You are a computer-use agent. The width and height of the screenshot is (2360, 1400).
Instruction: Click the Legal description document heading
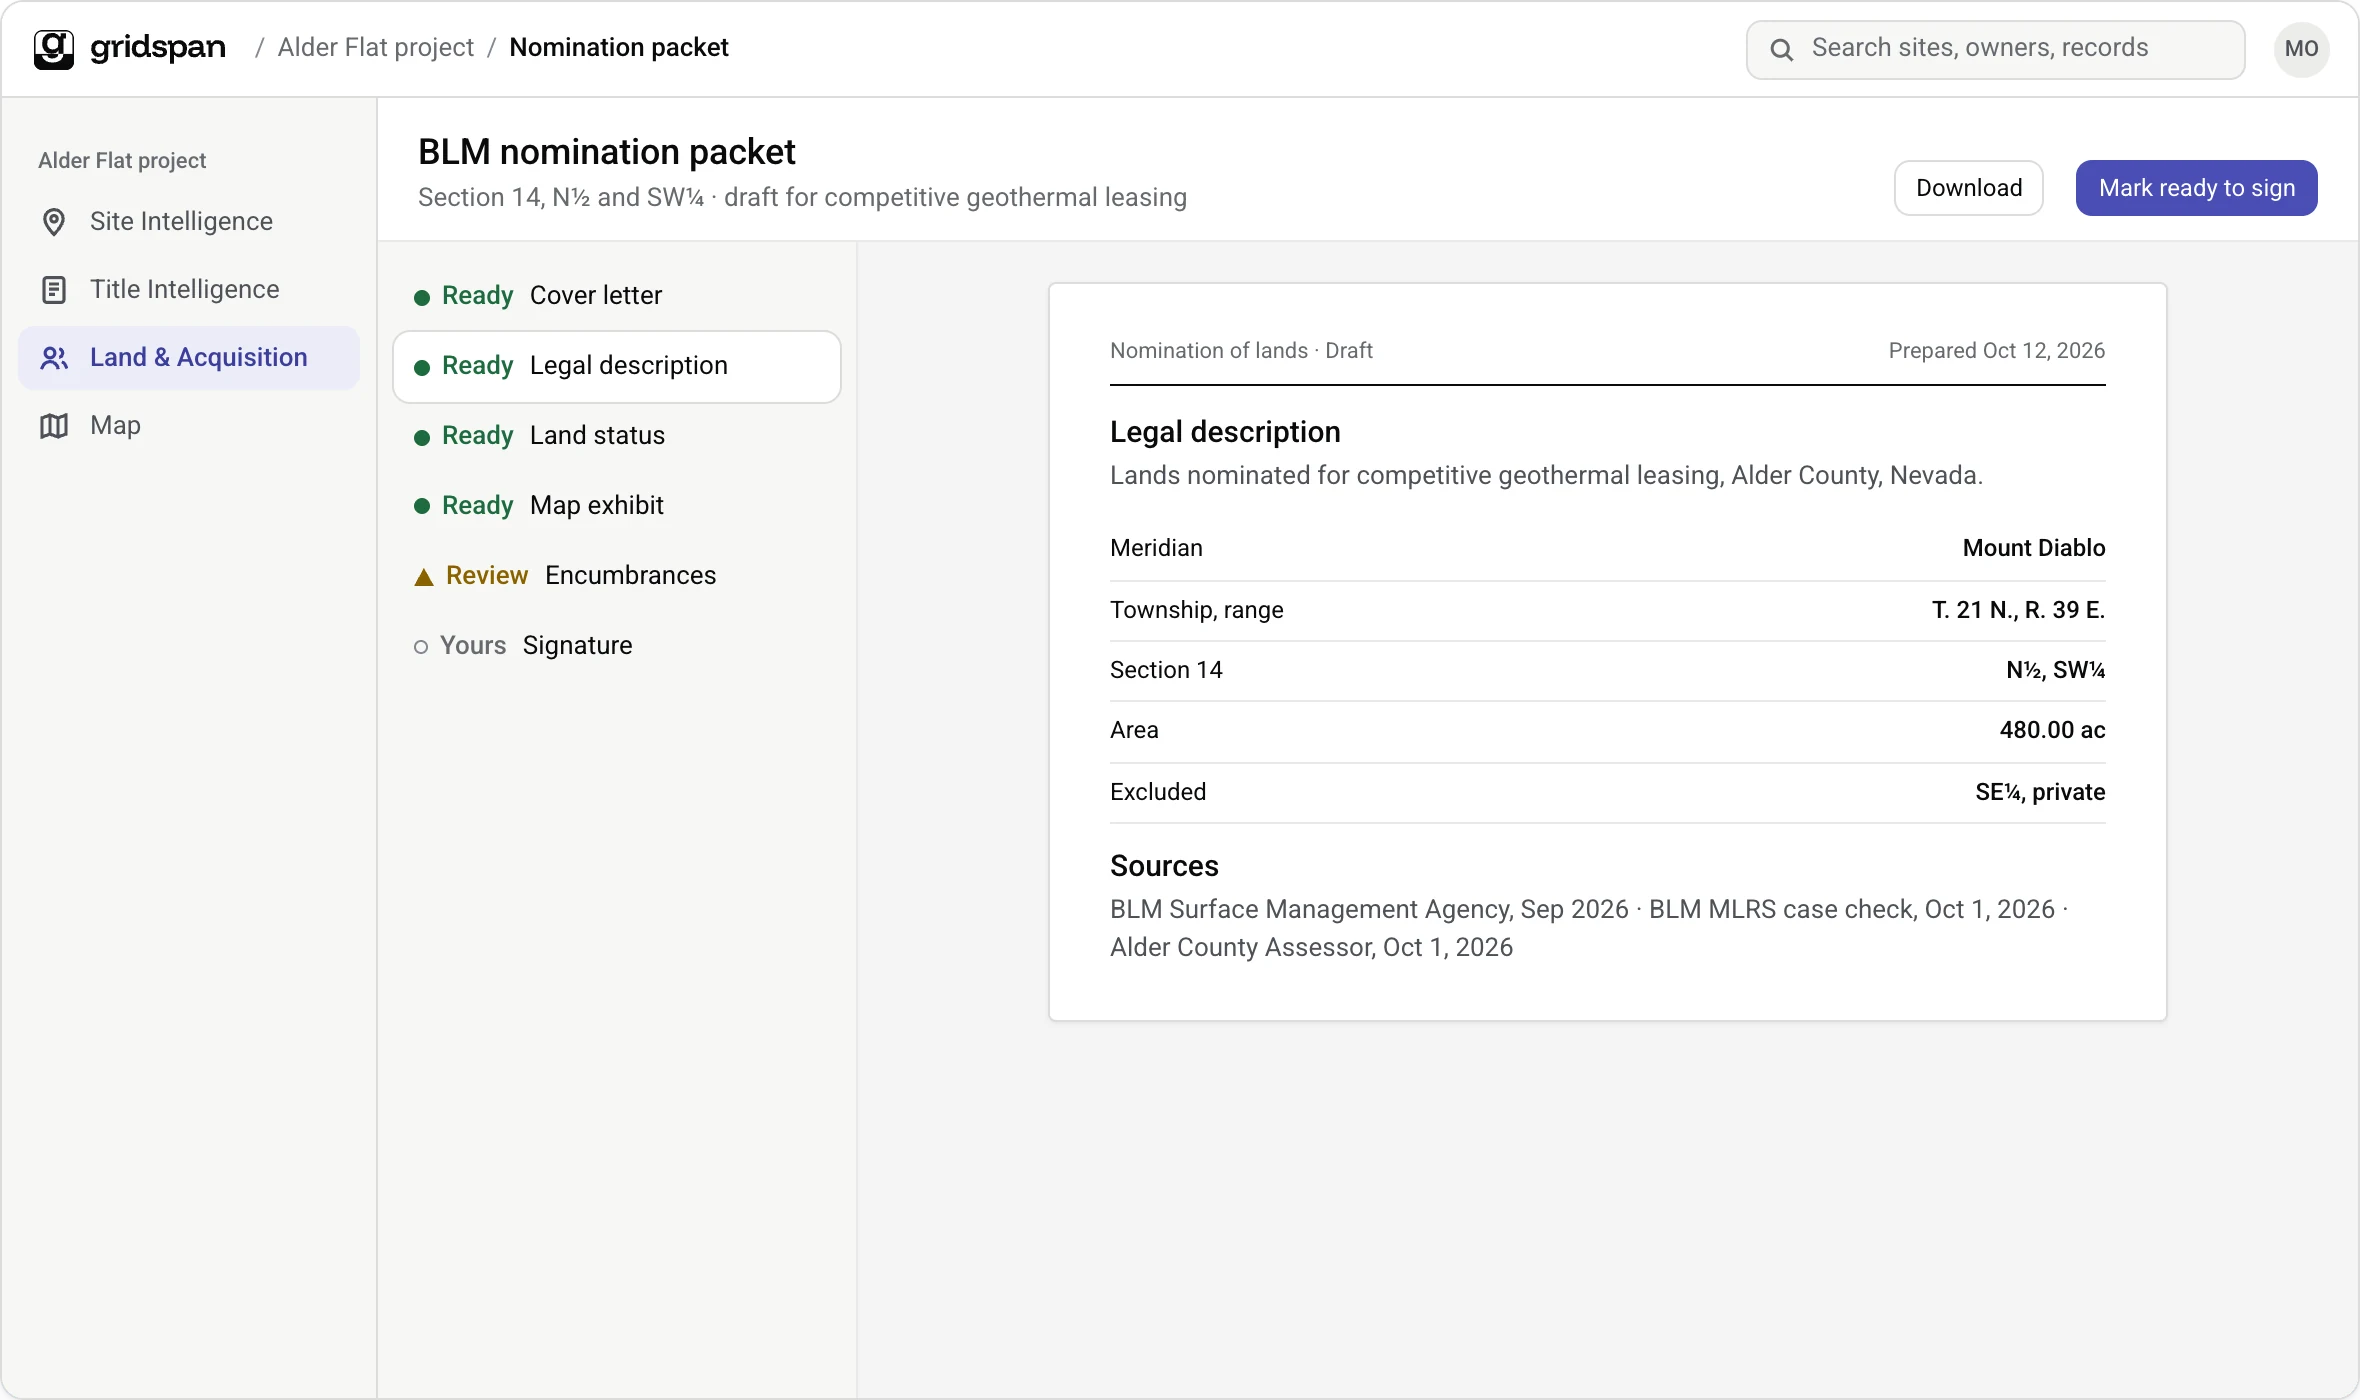[1225, 432]
